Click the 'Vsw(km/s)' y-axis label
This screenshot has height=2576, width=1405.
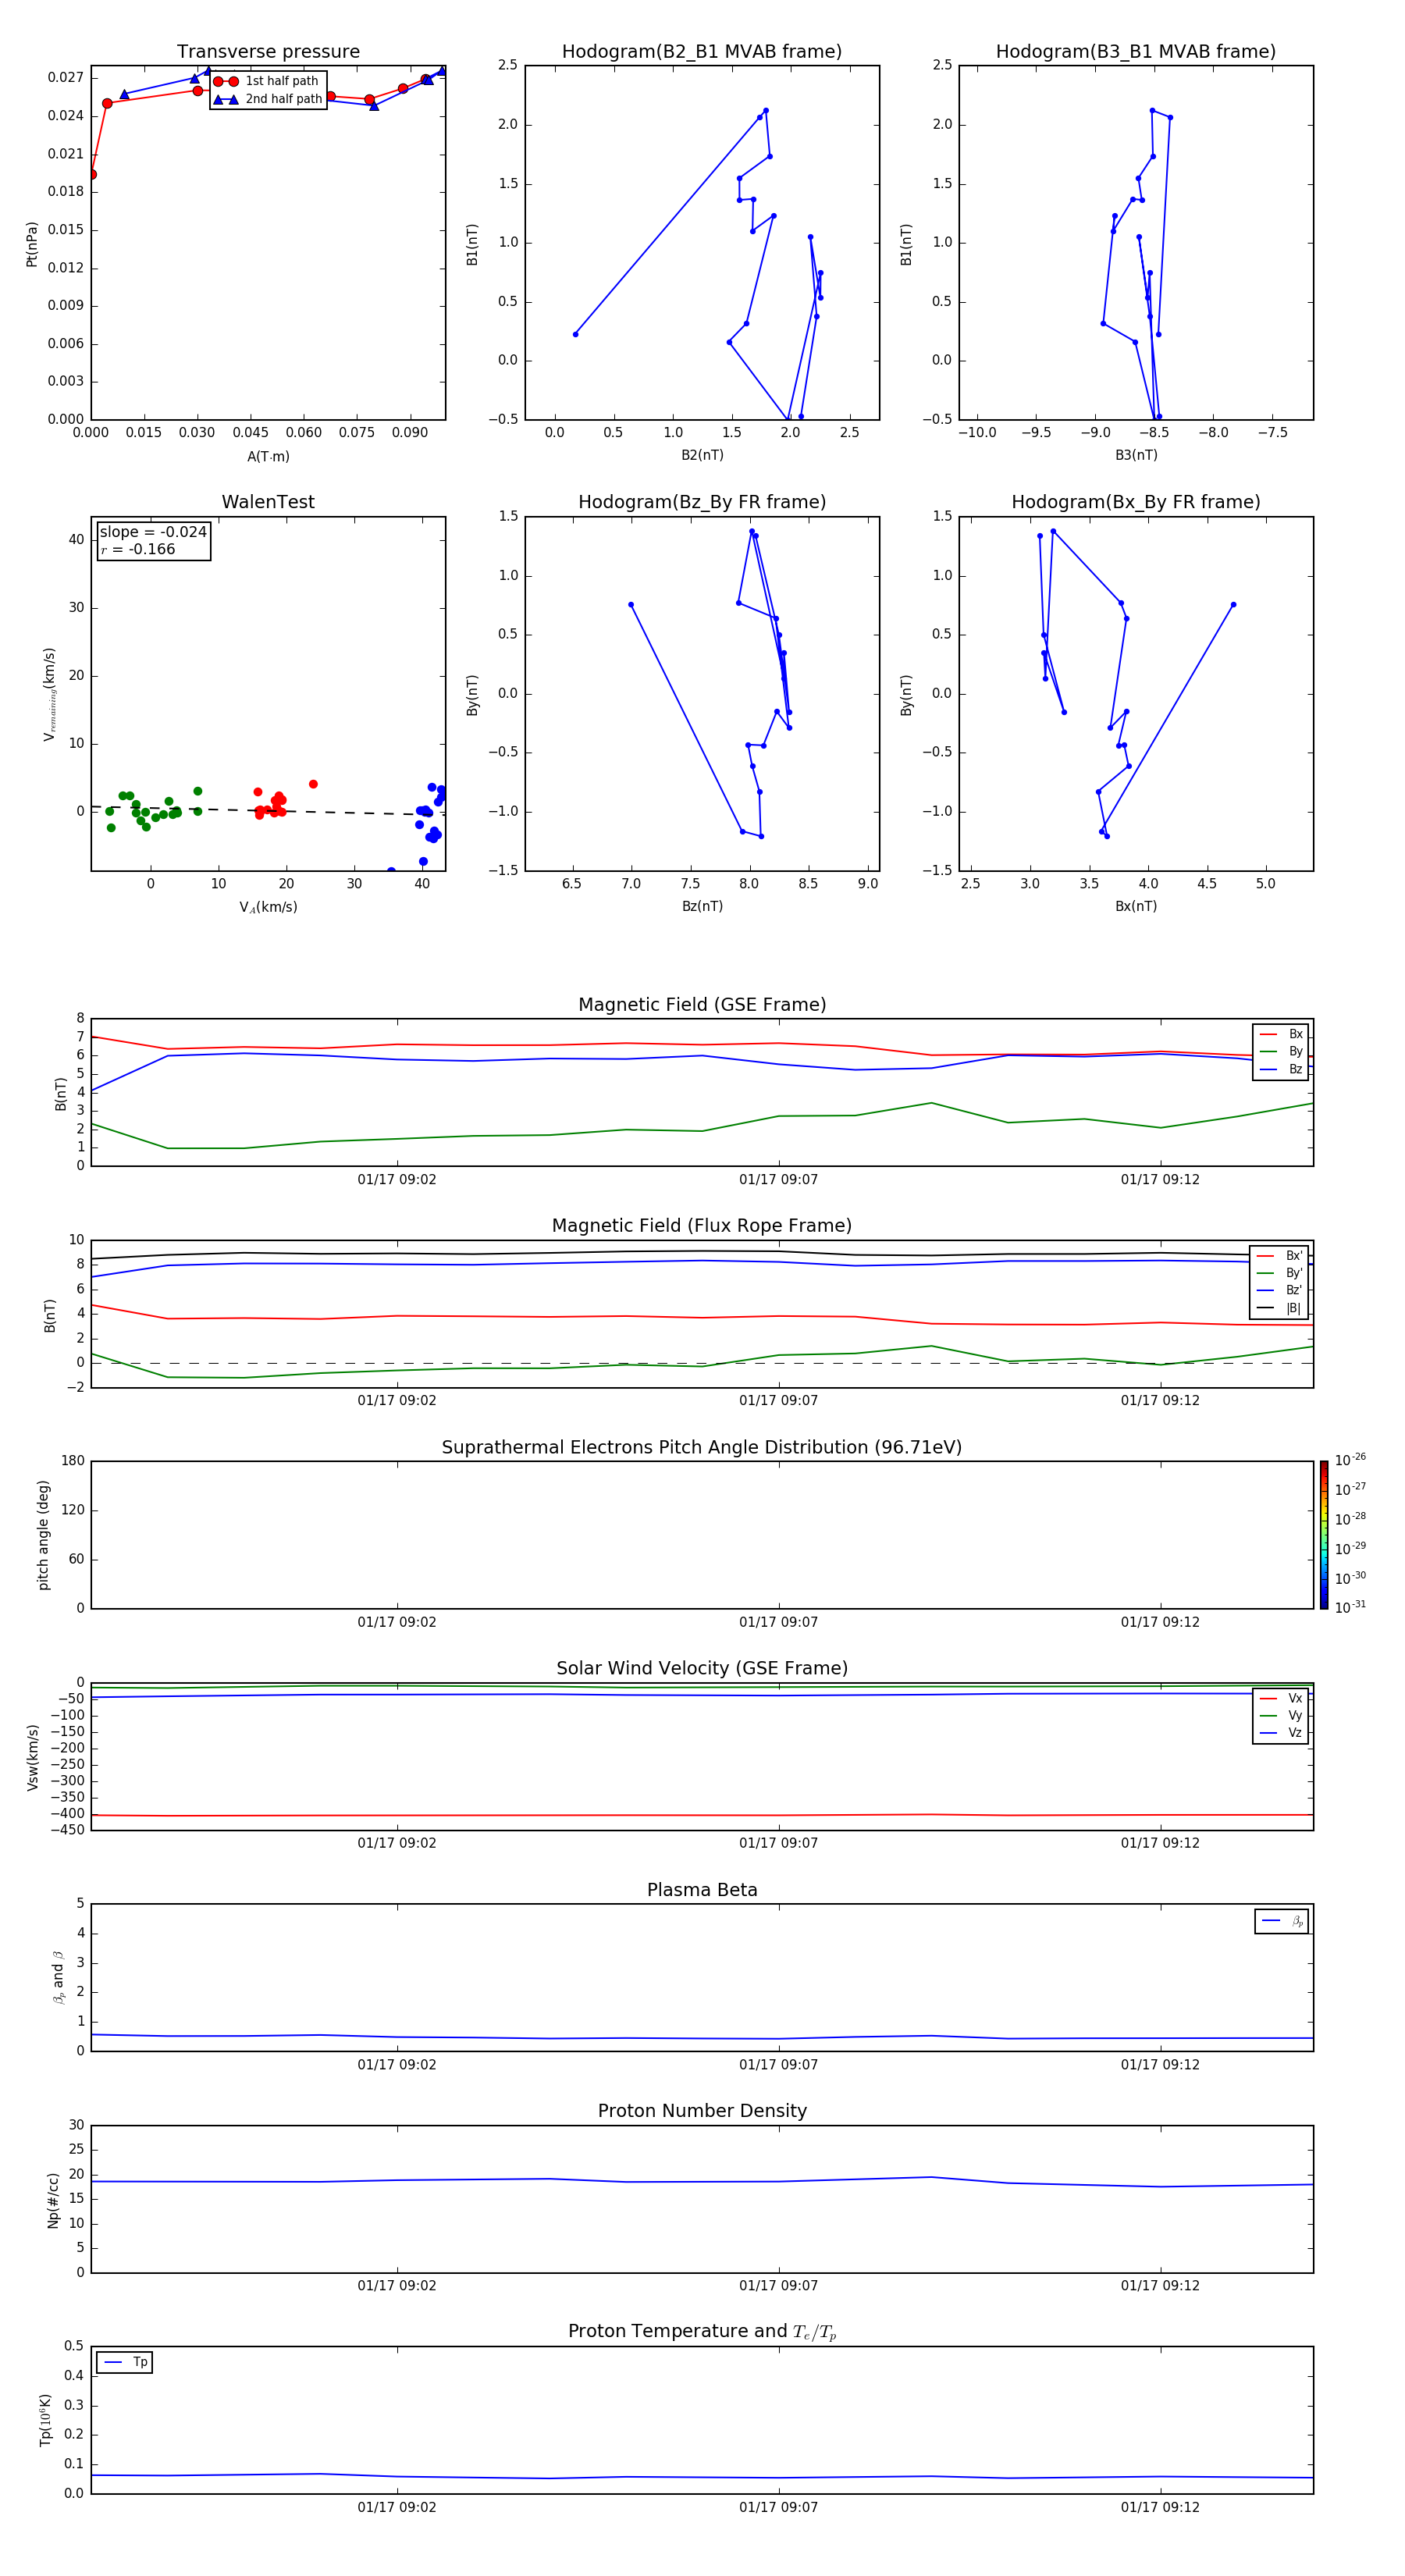click(x=33, y=1757)
